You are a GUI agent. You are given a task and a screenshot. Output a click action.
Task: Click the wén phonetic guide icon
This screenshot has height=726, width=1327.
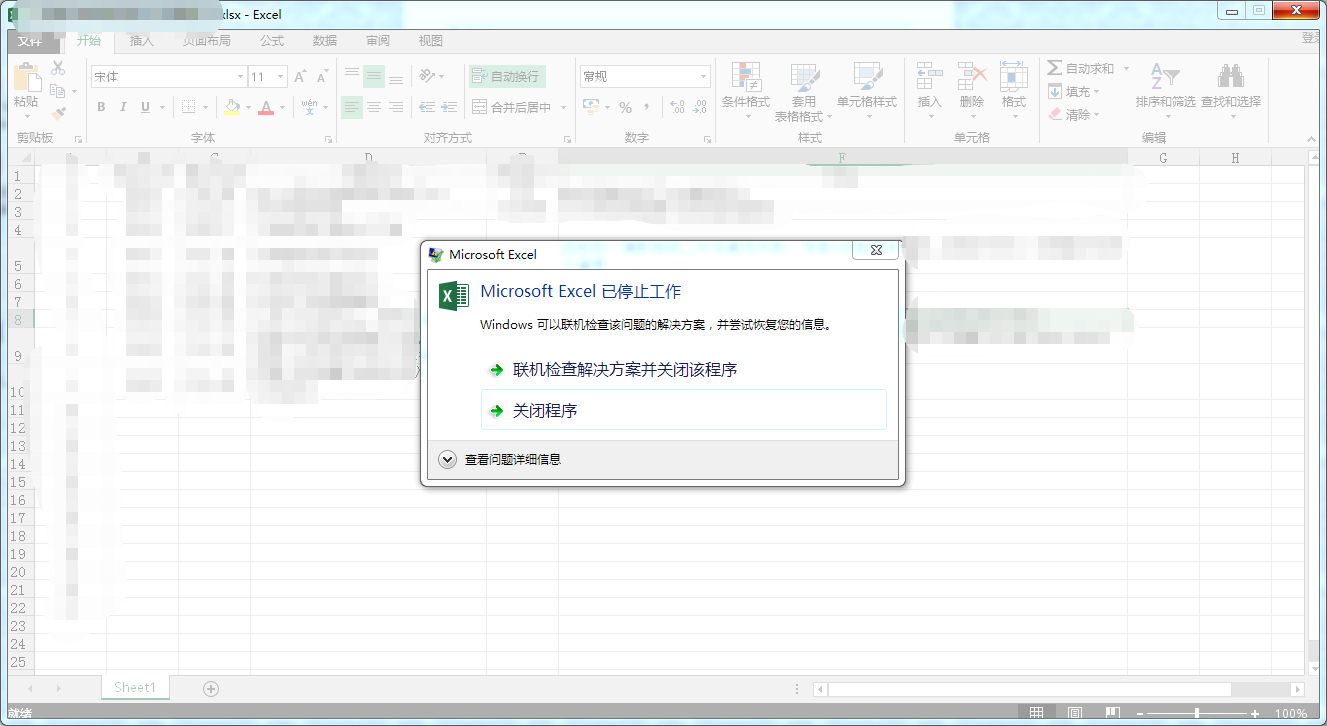coord(309,107)
